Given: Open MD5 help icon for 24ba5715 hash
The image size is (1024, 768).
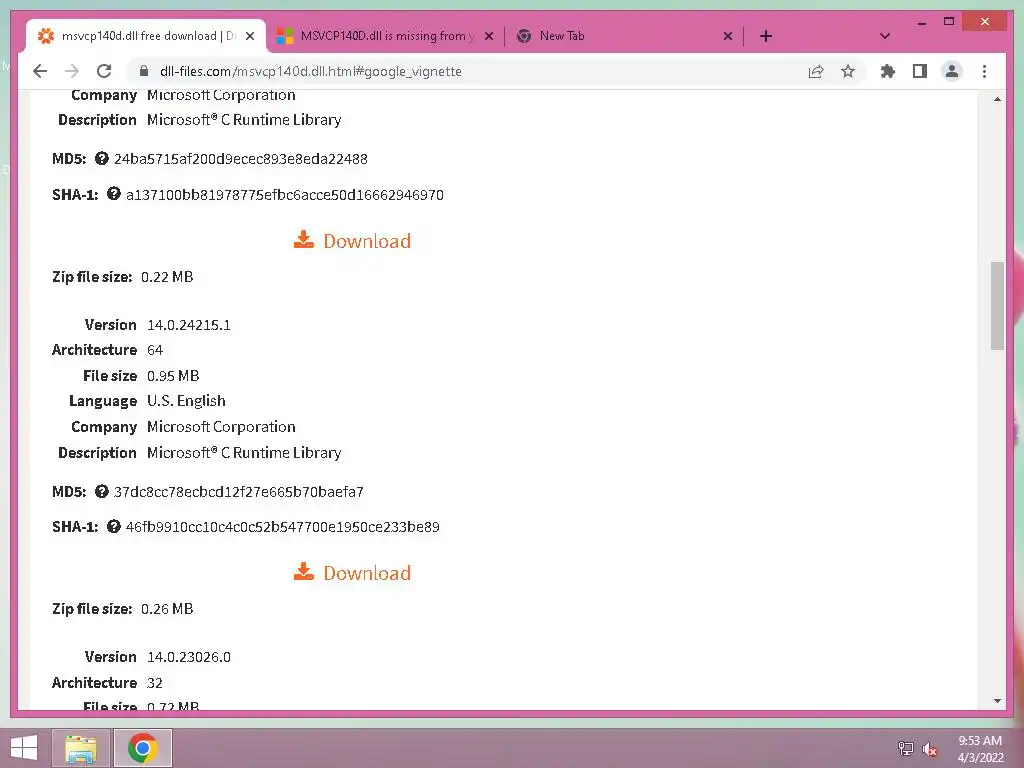Looking at the screenshot, I should pos(101,158).
